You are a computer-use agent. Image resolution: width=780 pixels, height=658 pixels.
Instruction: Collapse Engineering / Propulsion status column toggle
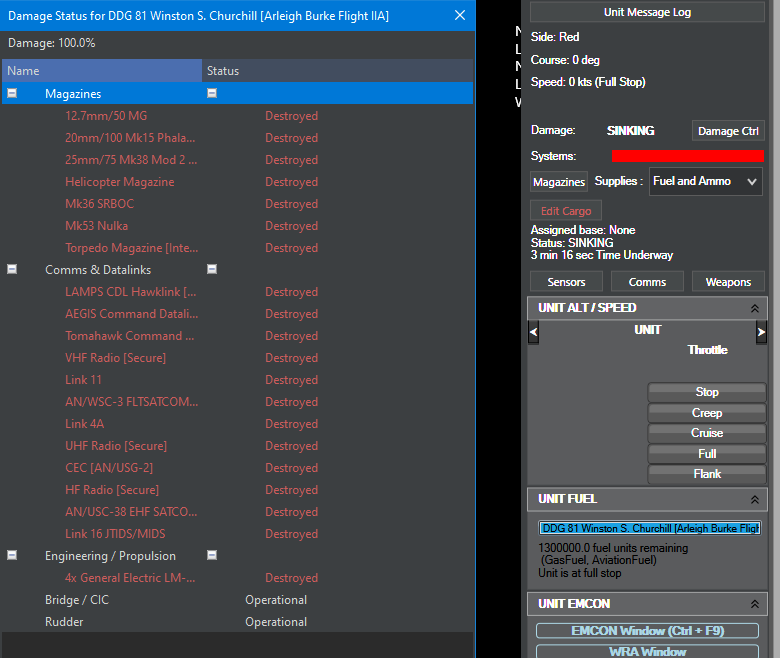coord(212,555)
